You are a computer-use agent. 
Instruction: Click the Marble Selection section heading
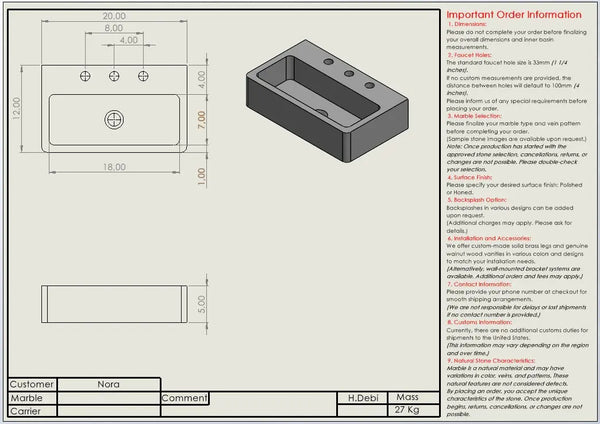[x=478, y=116]
